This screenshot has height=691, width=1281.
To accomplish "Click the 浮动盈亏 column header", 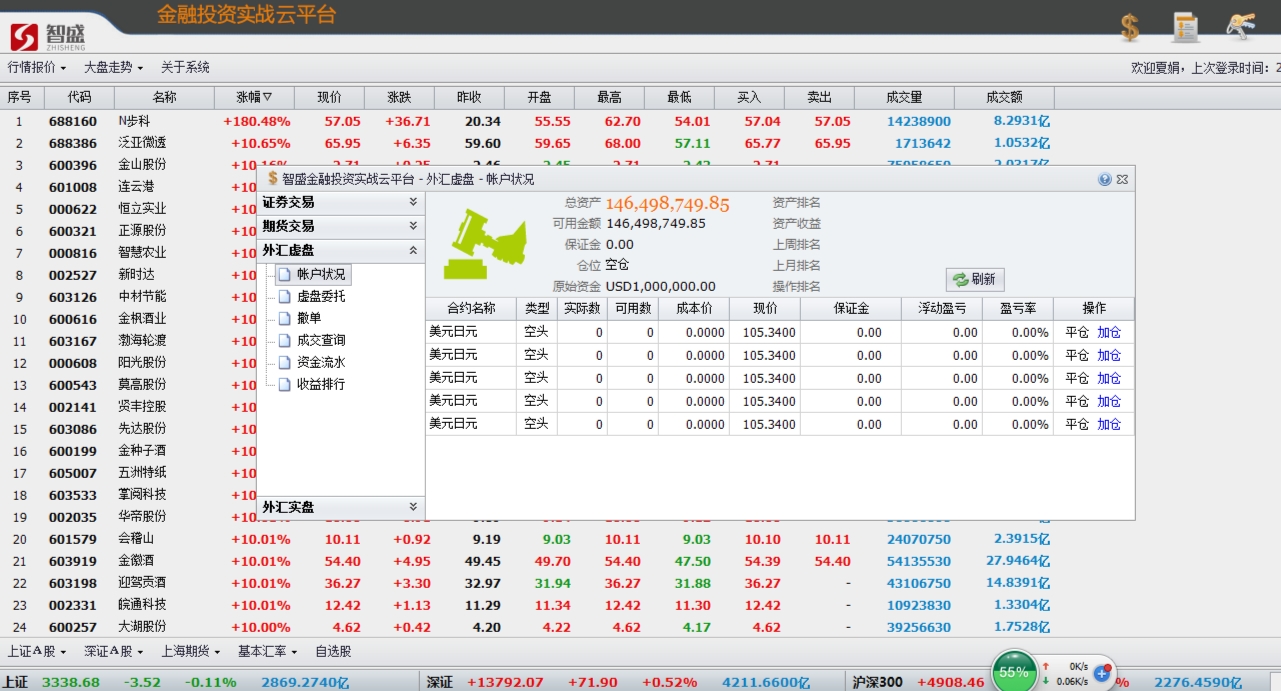I will coord(942,309).
